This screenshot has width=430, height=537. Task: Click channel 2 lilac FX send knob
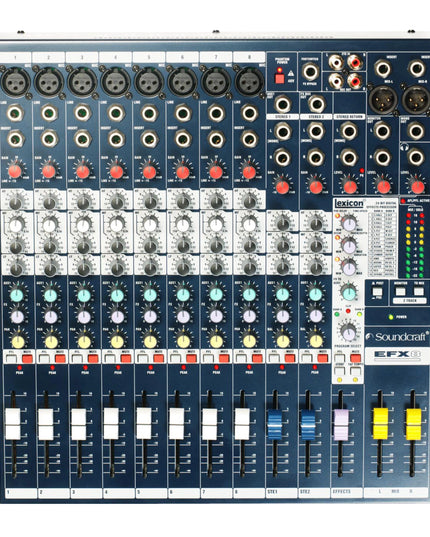(x=51, y=317)
